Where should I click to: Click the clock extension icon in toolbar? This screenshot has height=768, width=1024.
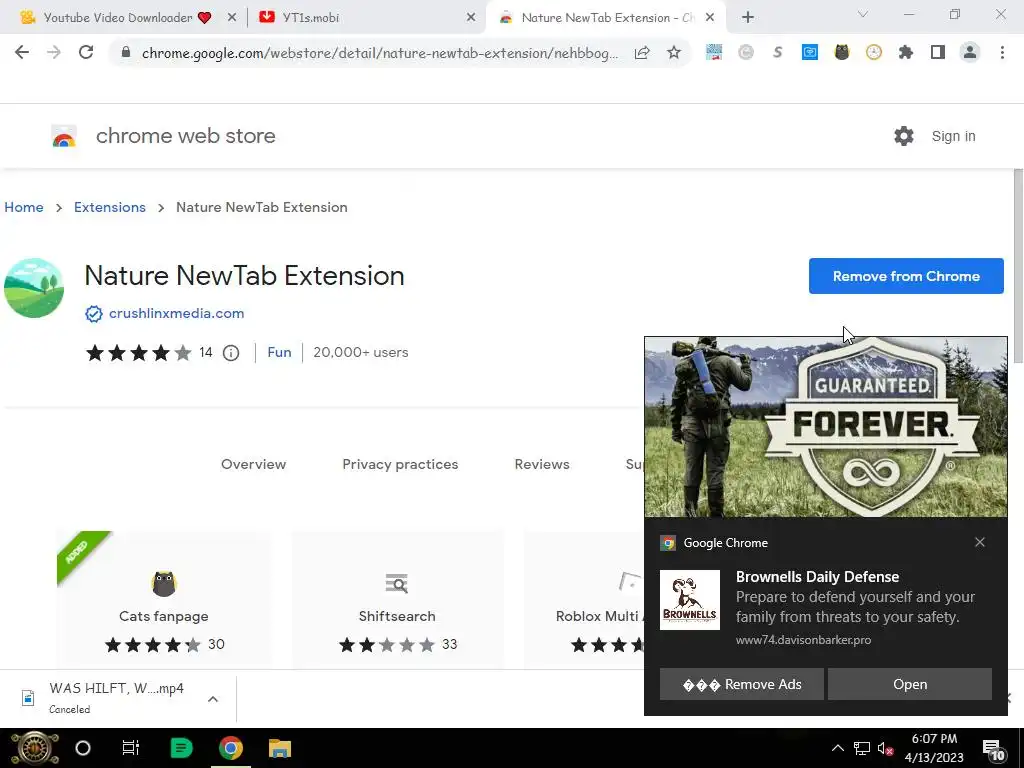(874, 53)
